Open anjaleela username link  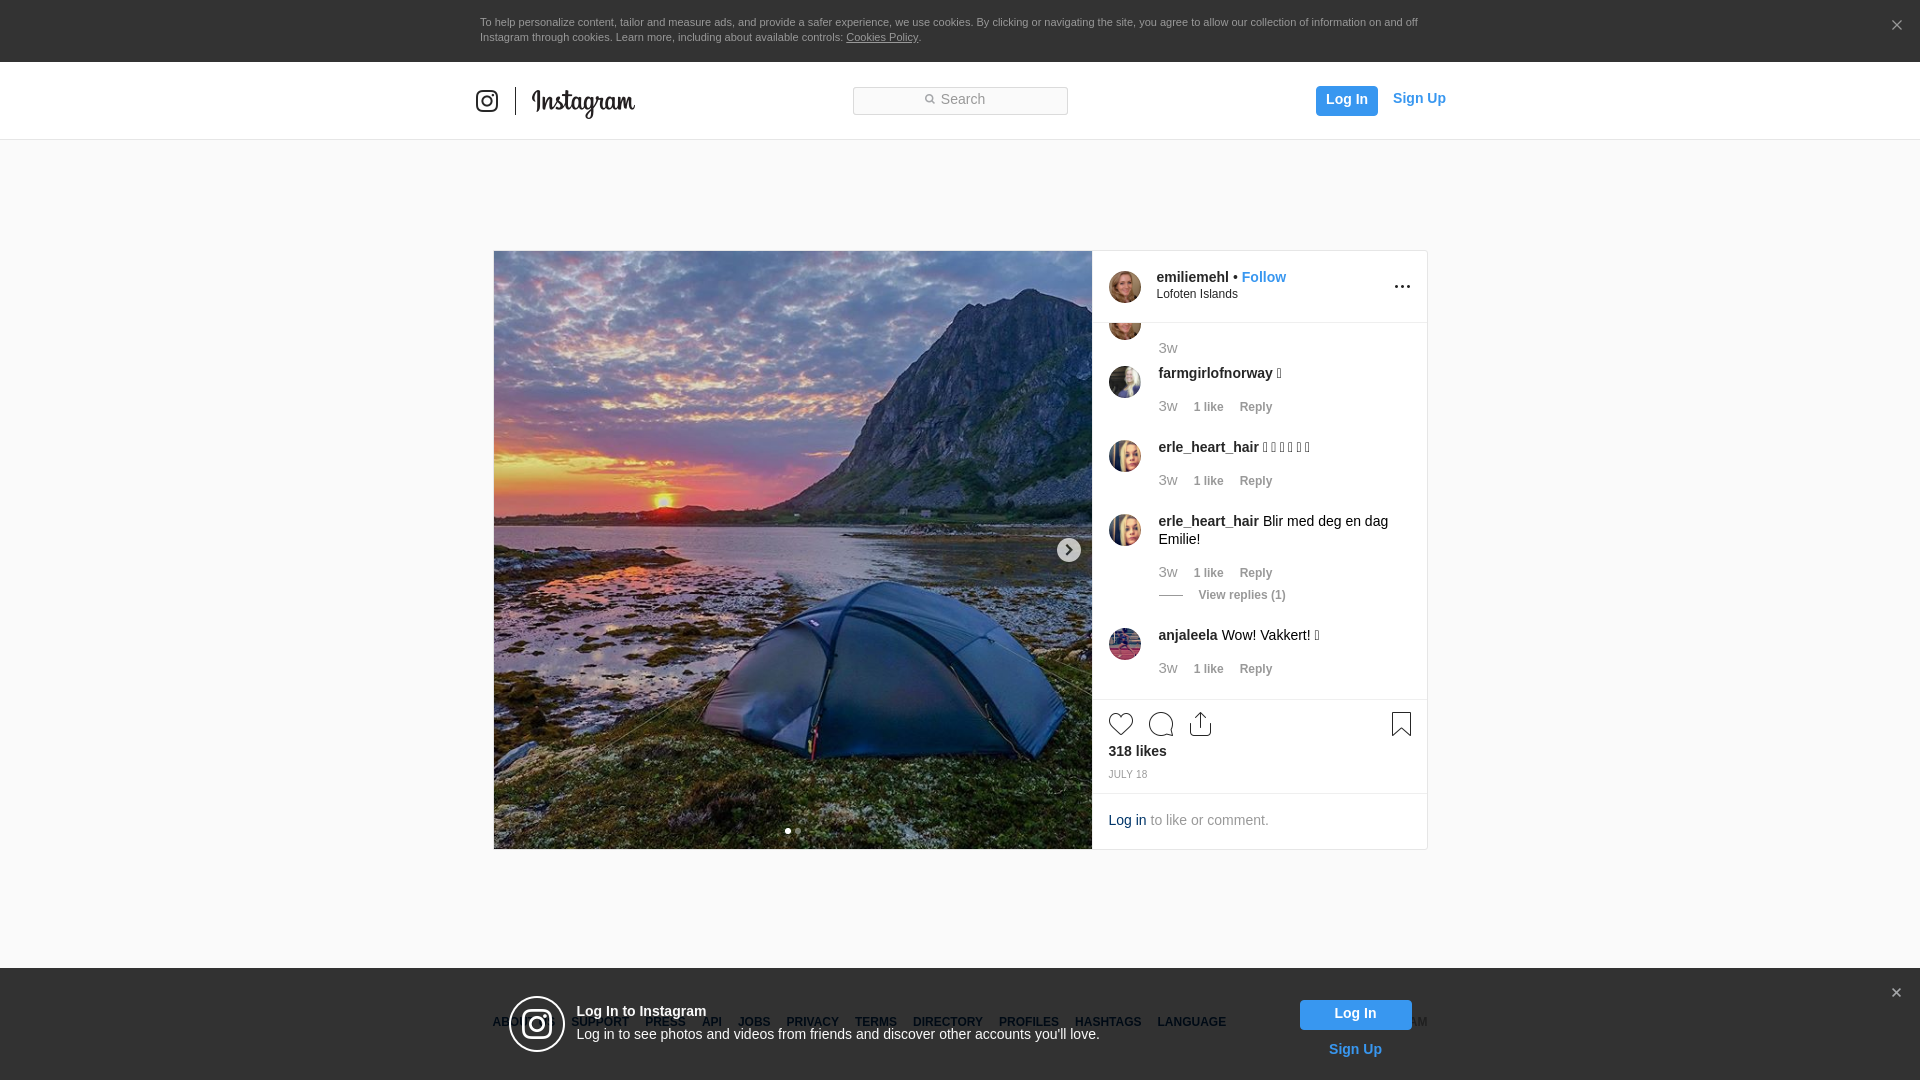click(1188, 635)
